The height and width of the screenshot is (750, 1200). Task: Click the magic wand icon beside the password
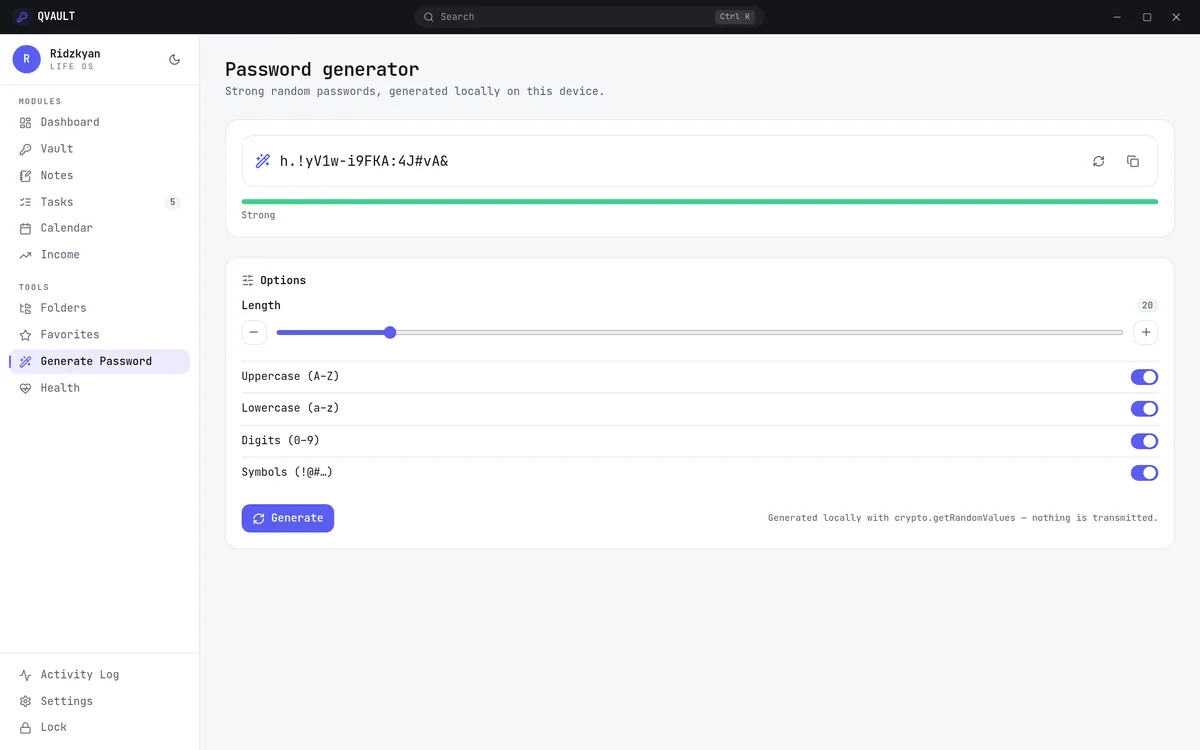pos(263,161)
